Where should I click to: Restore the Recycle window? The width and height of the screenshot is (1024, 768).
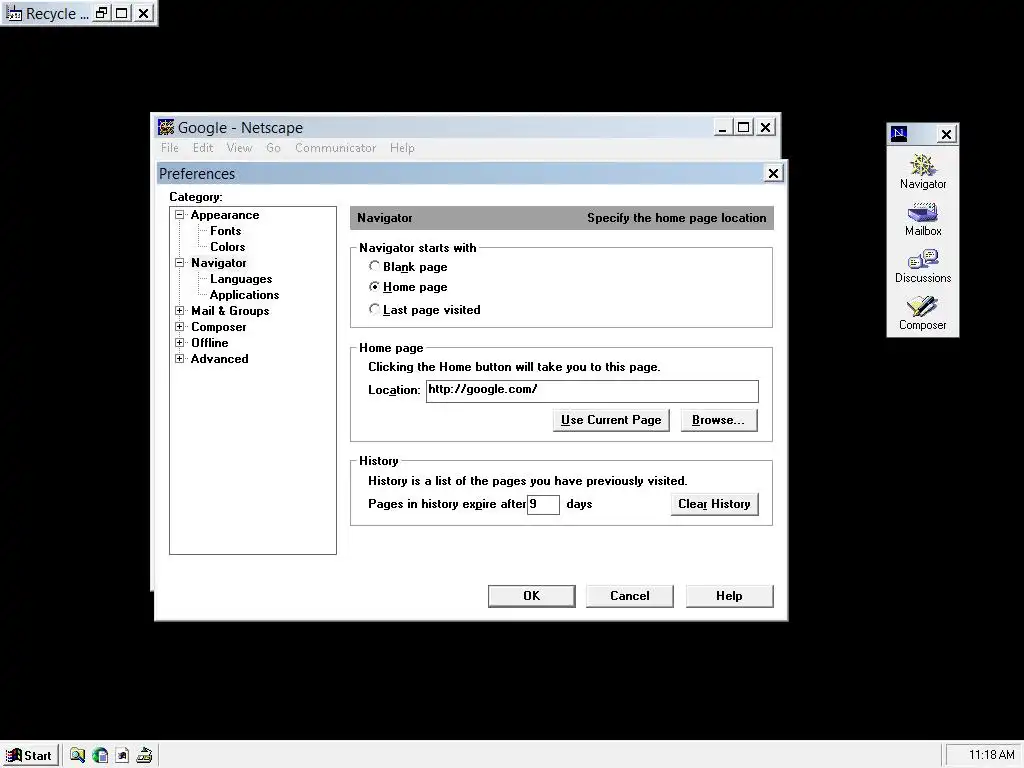tap(102, 13)
